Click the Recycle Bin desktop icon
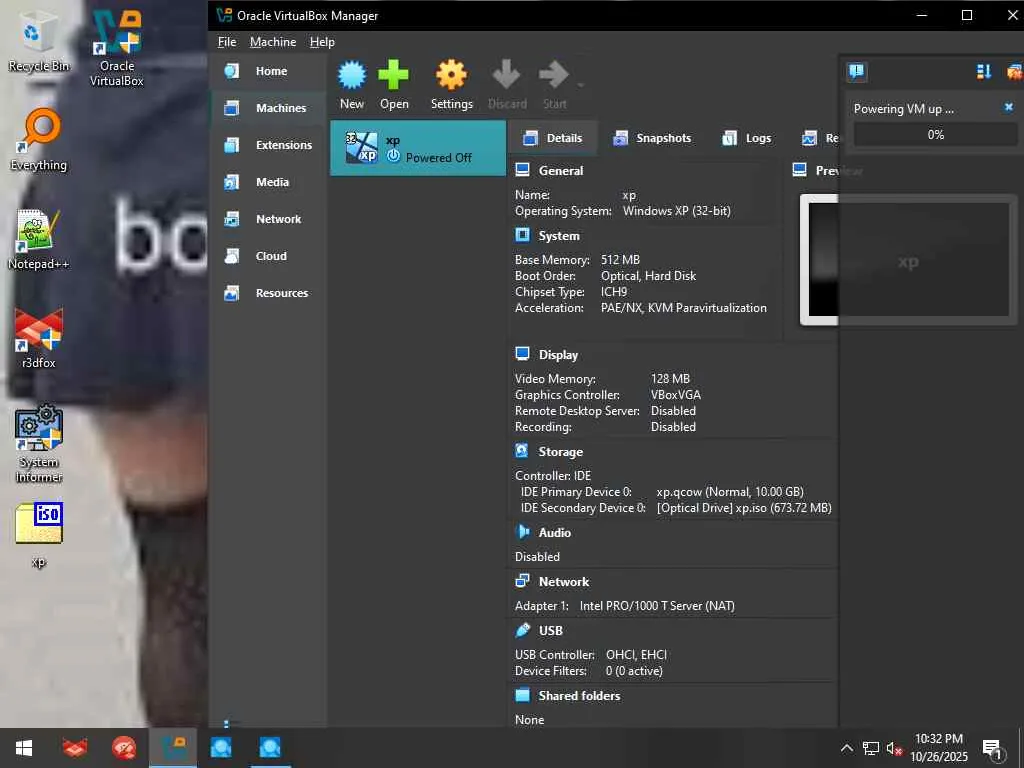Image resolution: width=1024 pixels, height=768 pixels. 39,42
